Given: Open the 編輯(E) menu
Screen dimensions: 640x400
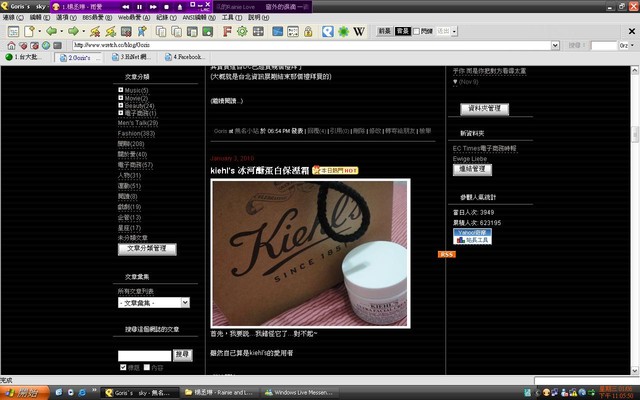Looking at the screenshot, I should pos(40,18).
